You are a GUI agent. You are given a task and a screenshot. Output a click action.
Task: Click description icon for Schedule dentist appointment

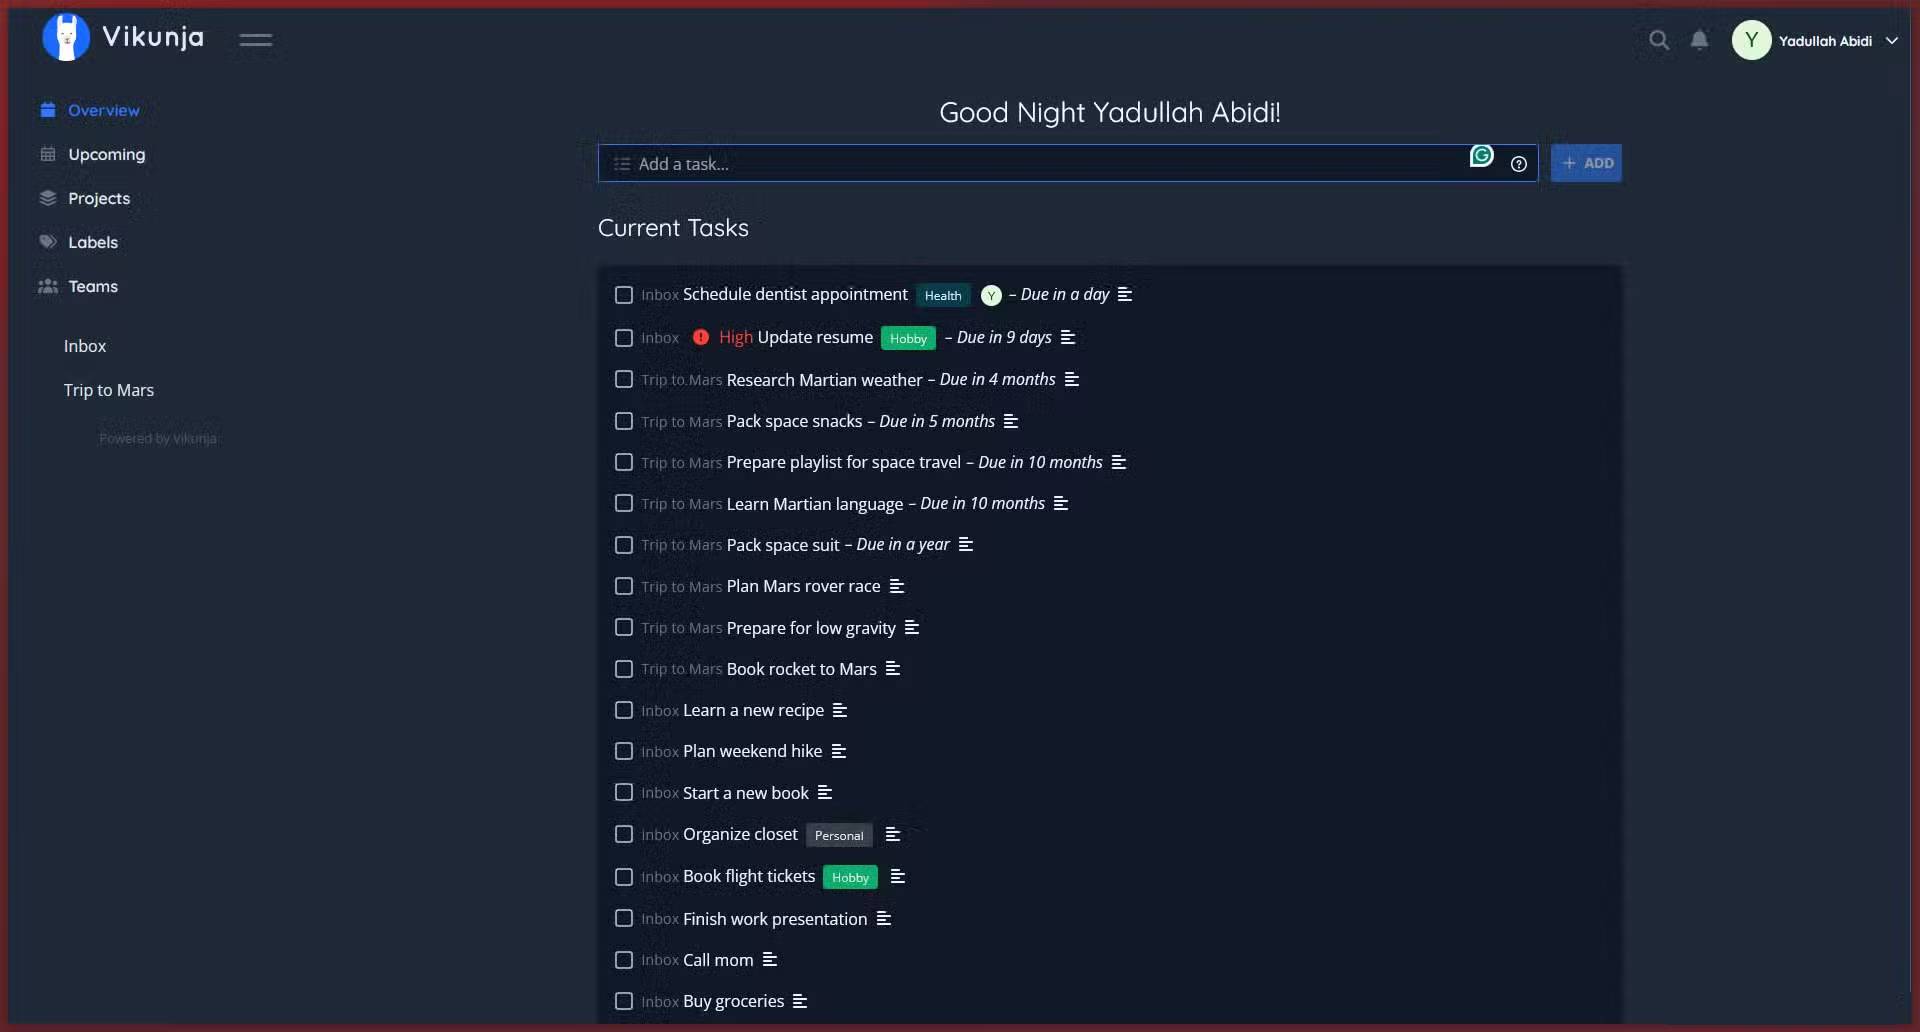pyautogui.click(x=1125, y=294)
